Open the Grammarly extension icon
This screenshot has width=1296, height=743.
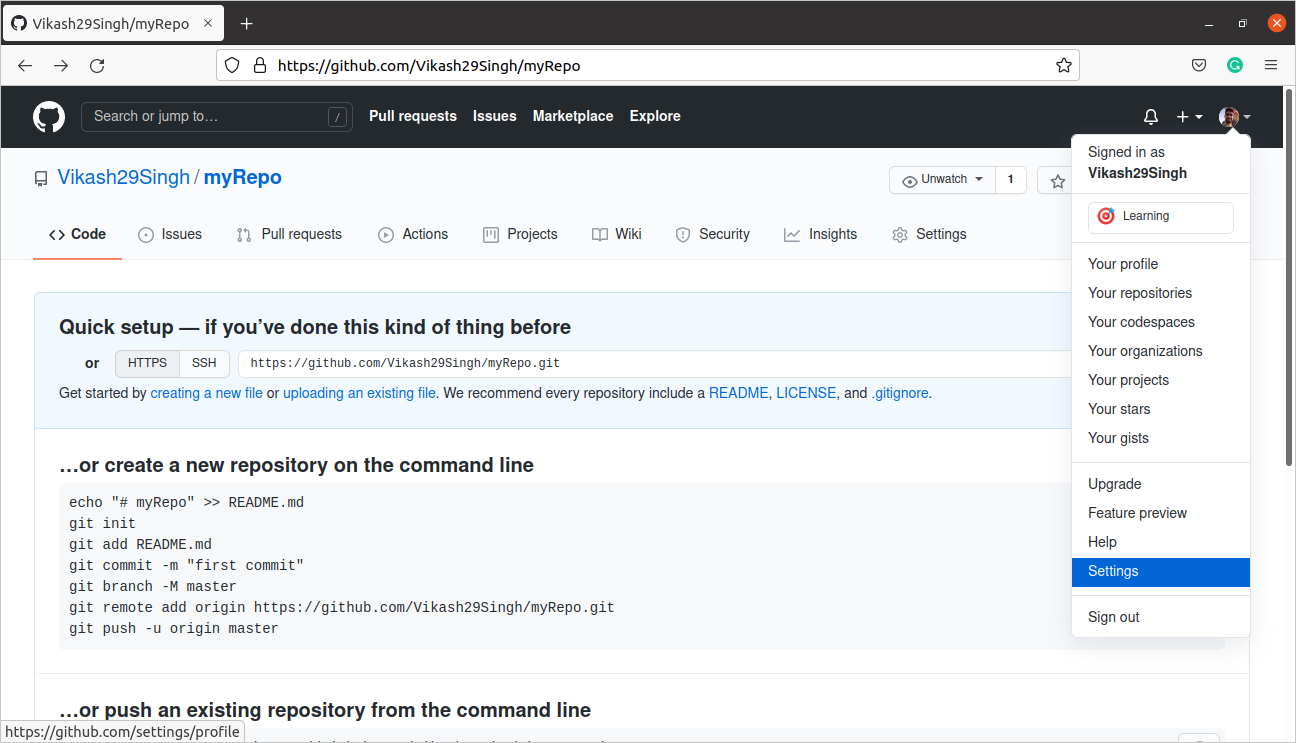pos(1235,64)
